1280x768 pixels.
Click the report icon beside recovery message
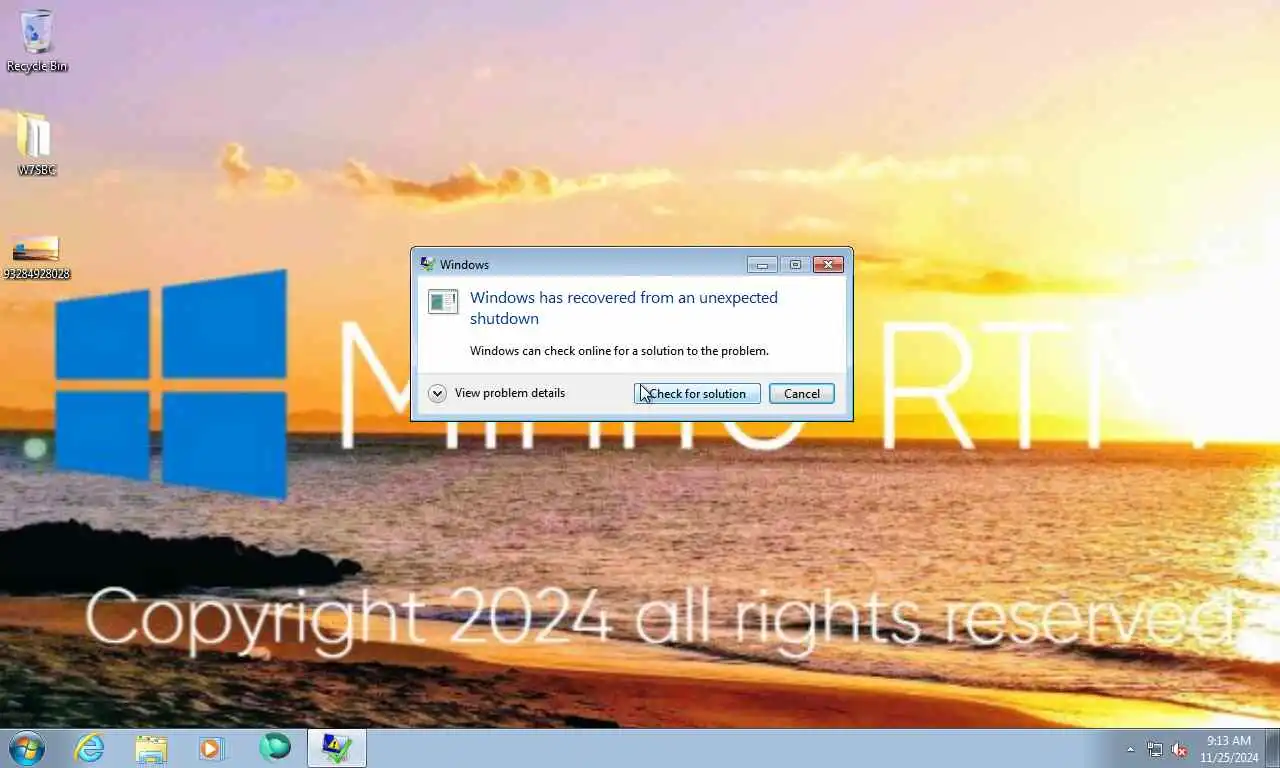pos(443,302)
